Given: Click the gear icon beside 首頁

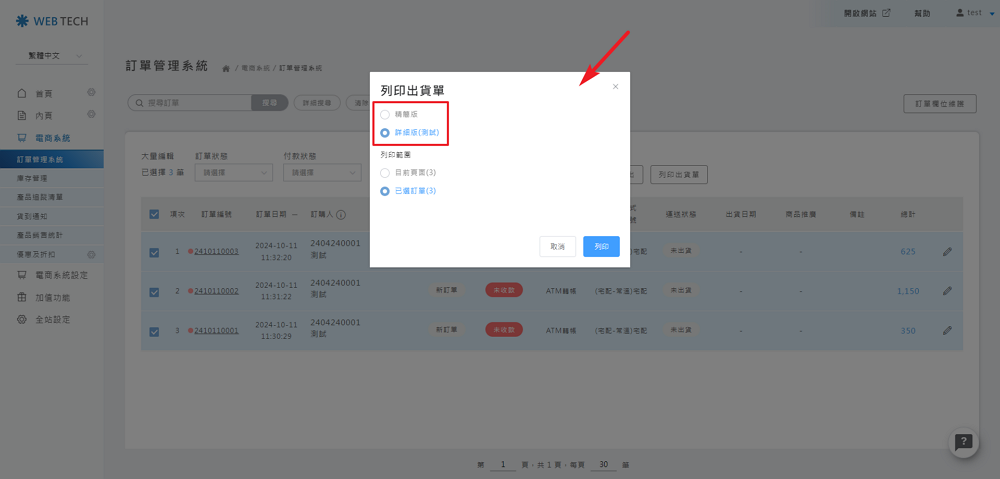Looking at the screenshot, I should click(91, 93).
